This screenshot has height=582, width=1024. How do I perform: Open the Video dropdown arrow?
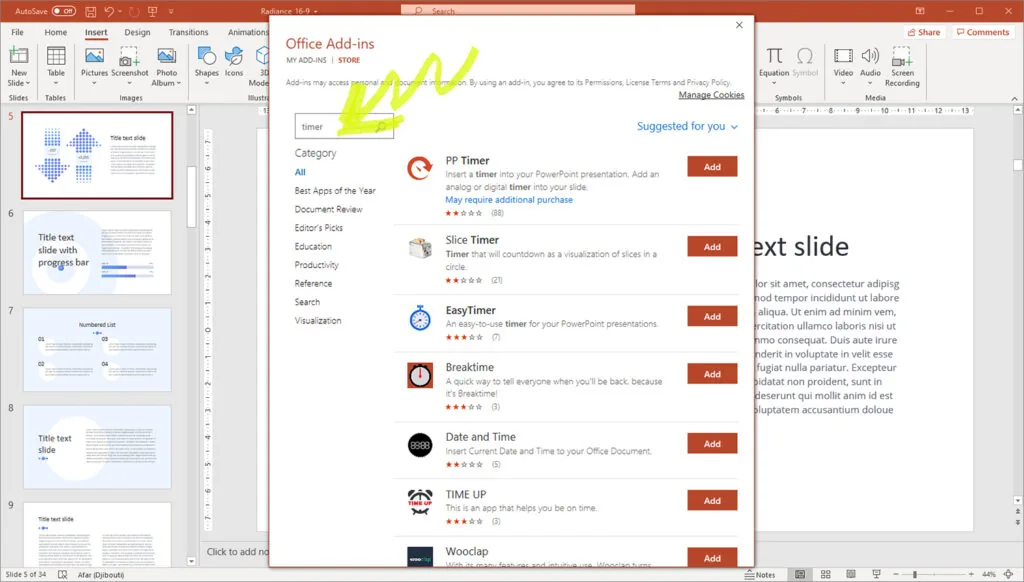click(843, 84)
